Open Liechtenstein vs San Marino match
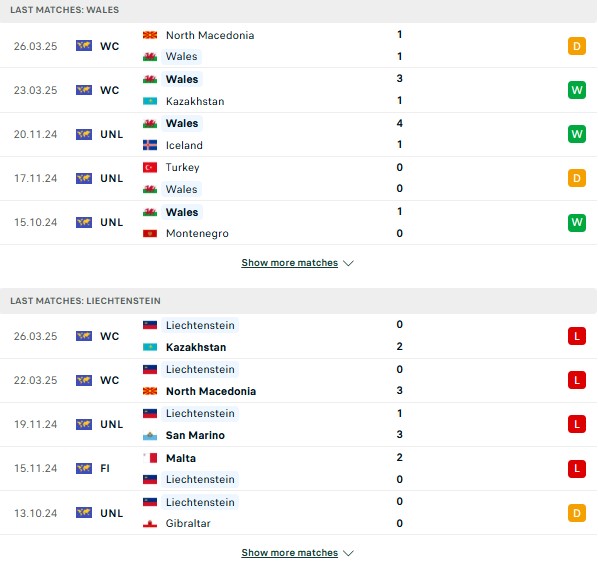This screenshot has height=569, width=598. (x=299, y=424)
